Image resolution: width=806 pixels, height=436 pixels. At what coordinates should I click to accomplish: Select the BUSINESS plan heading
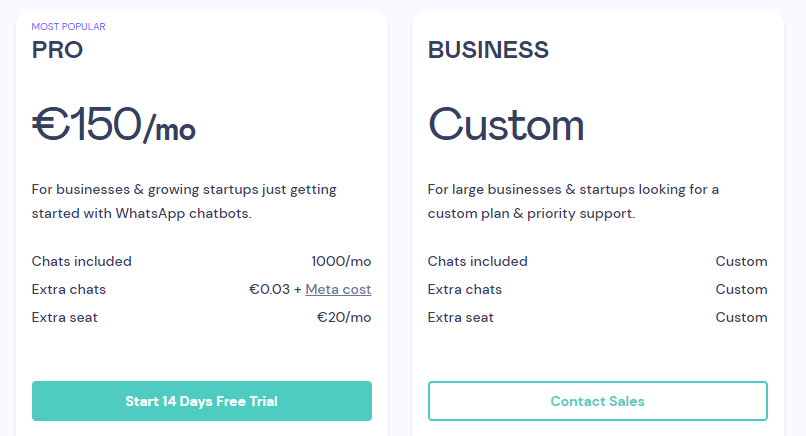[488, 50]
